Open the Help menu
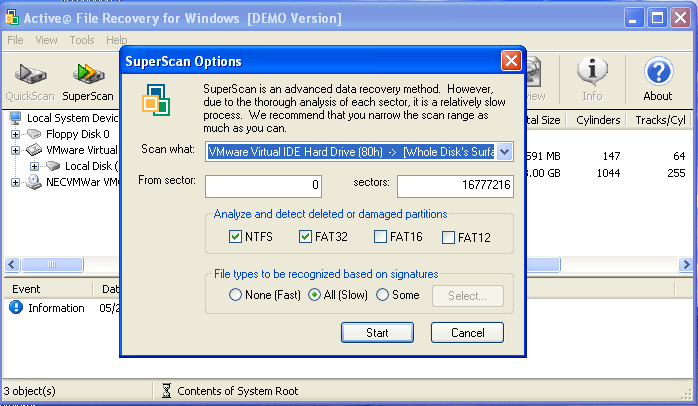698x406 pixels. pyautogui.click(x=117, y=40)
